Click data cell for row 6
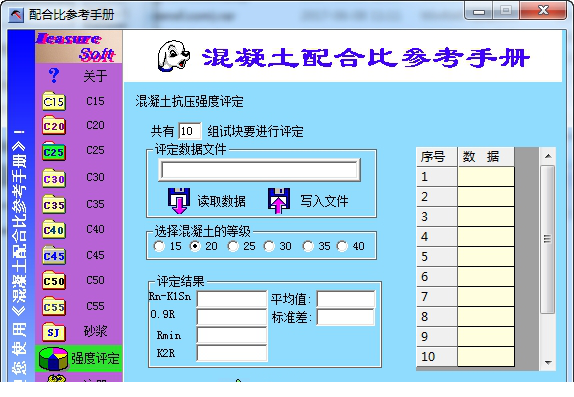Viewport: 574px width, 397px height. (486, 277)
